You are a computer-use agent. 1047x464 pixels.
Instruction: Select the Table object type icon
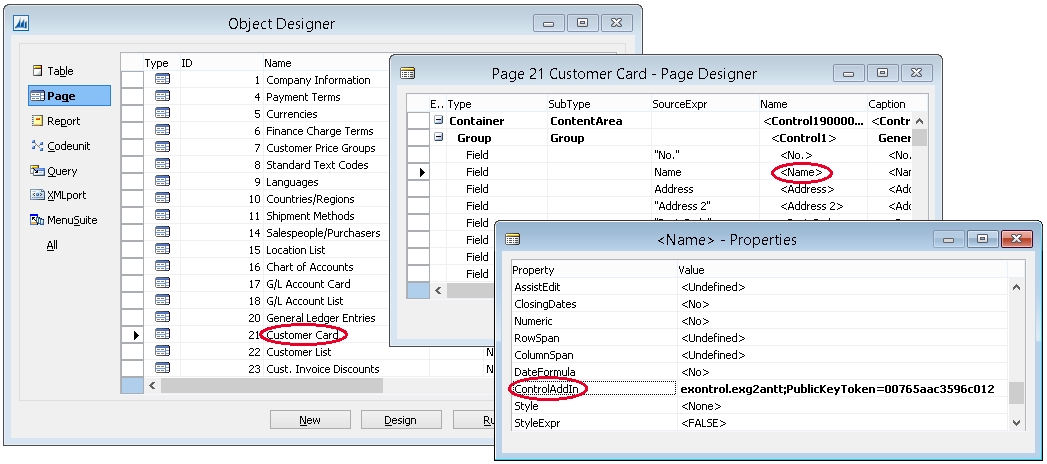[38, 71]
